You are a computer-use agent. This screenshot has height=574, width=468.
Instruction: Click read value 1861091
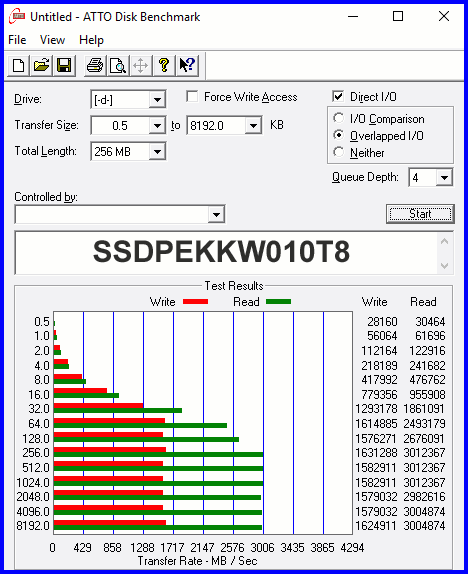[424, 409]
